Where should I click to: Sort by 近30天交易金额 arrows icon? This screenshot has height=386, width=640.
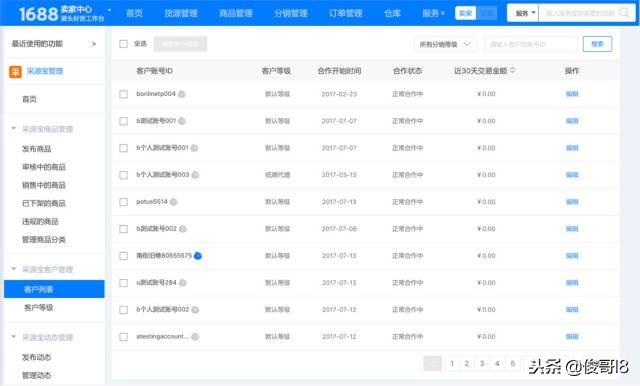pyautogui.click(x=512, y=70)
